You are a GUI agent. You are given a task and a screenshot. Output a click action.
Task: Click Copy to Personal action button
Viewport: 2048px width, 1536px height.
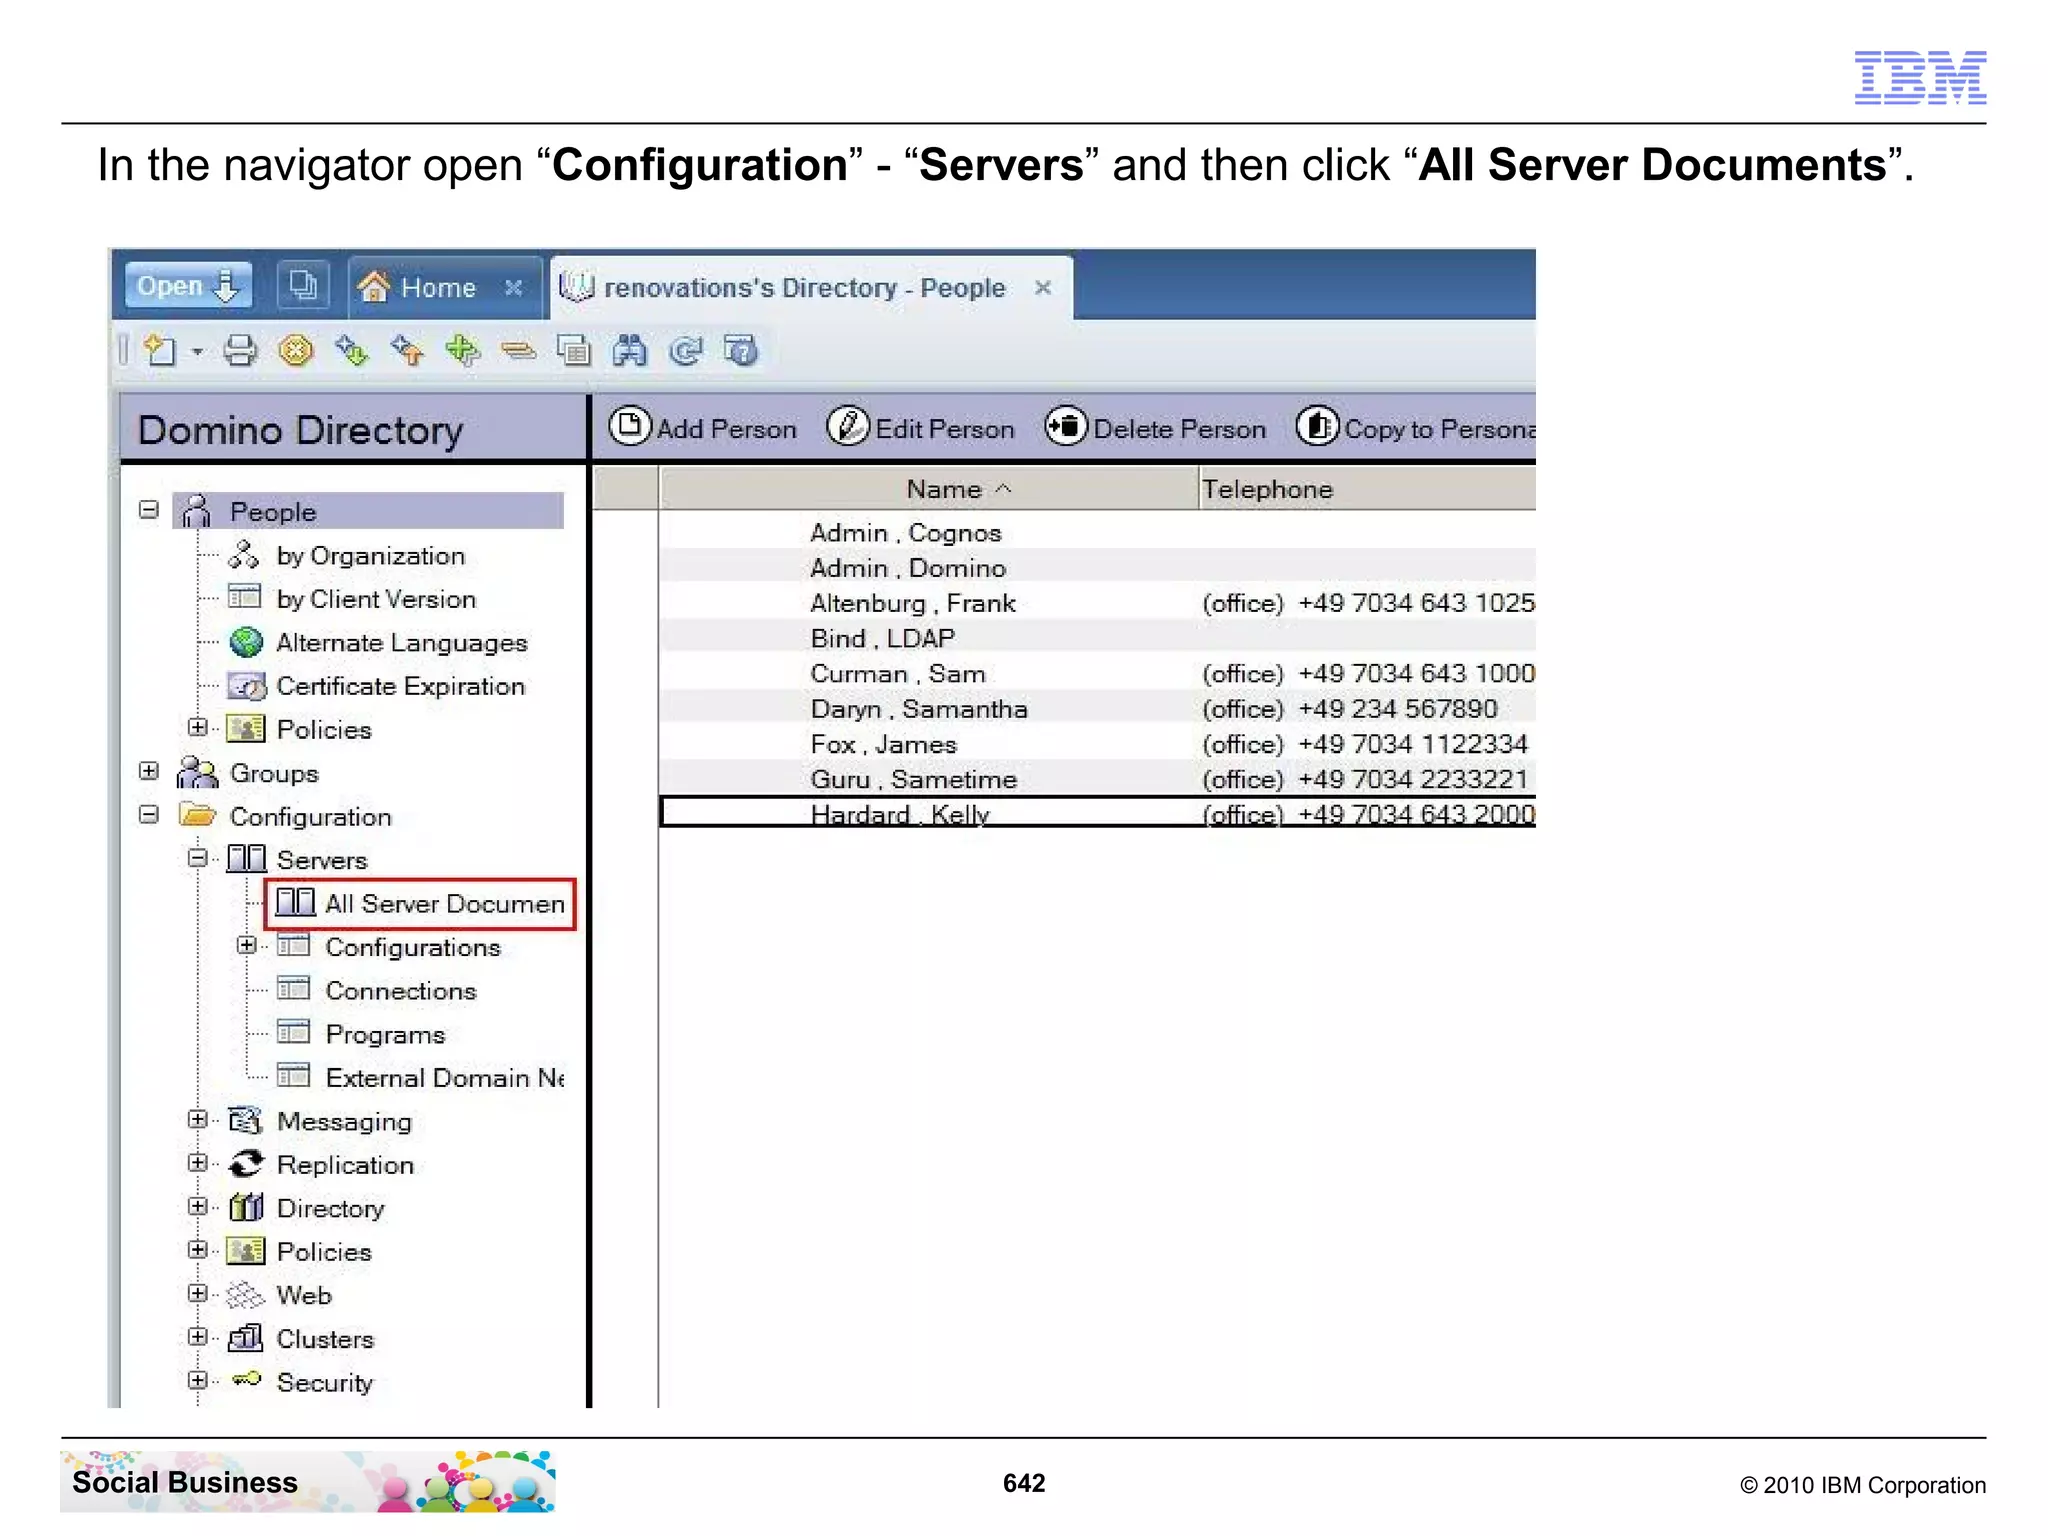click(1416, 428)
